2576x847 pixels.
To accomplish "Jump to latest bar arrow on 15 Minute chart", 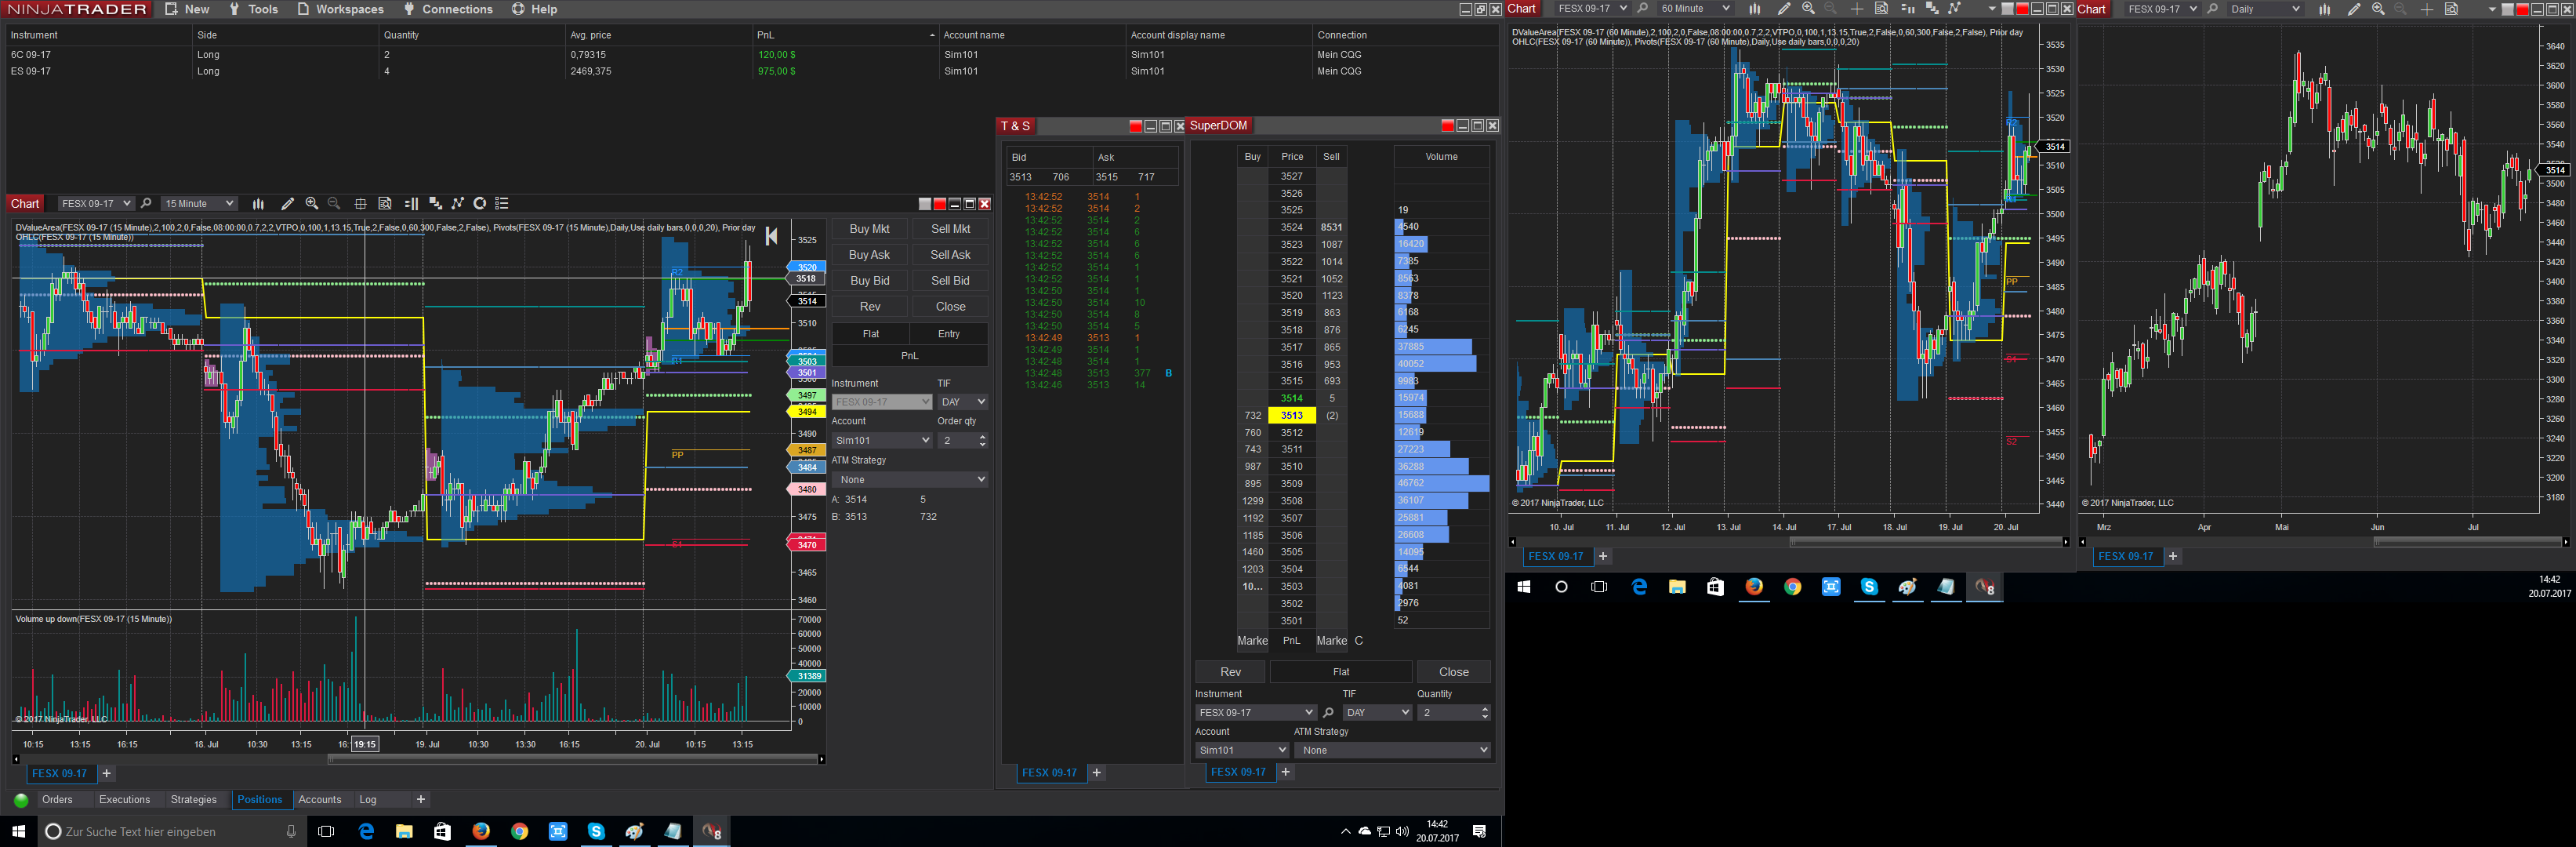I will click(771, 236).
